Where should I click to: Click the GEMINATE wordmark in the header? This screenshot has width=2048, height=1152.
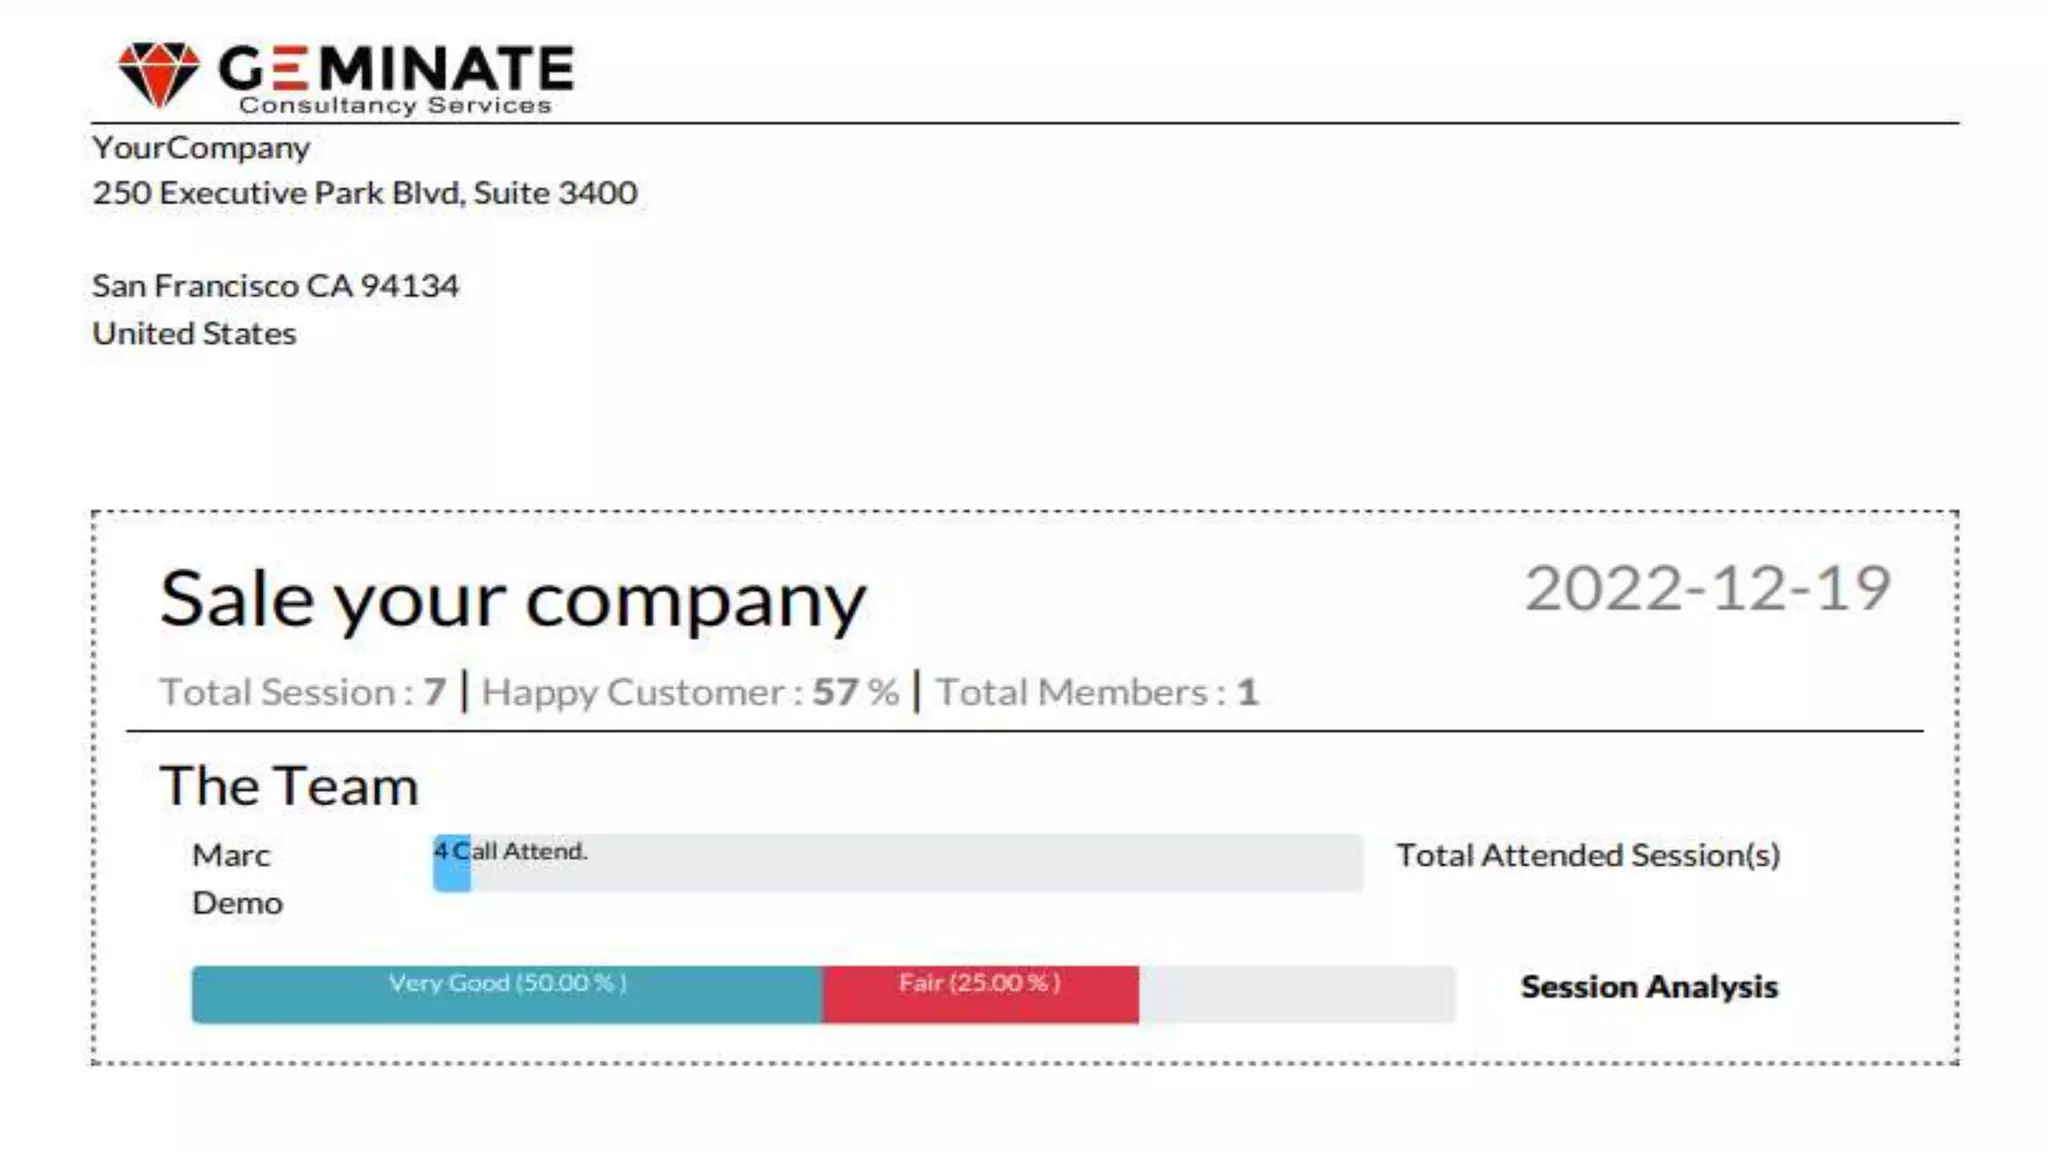click(x=396, y=68)
